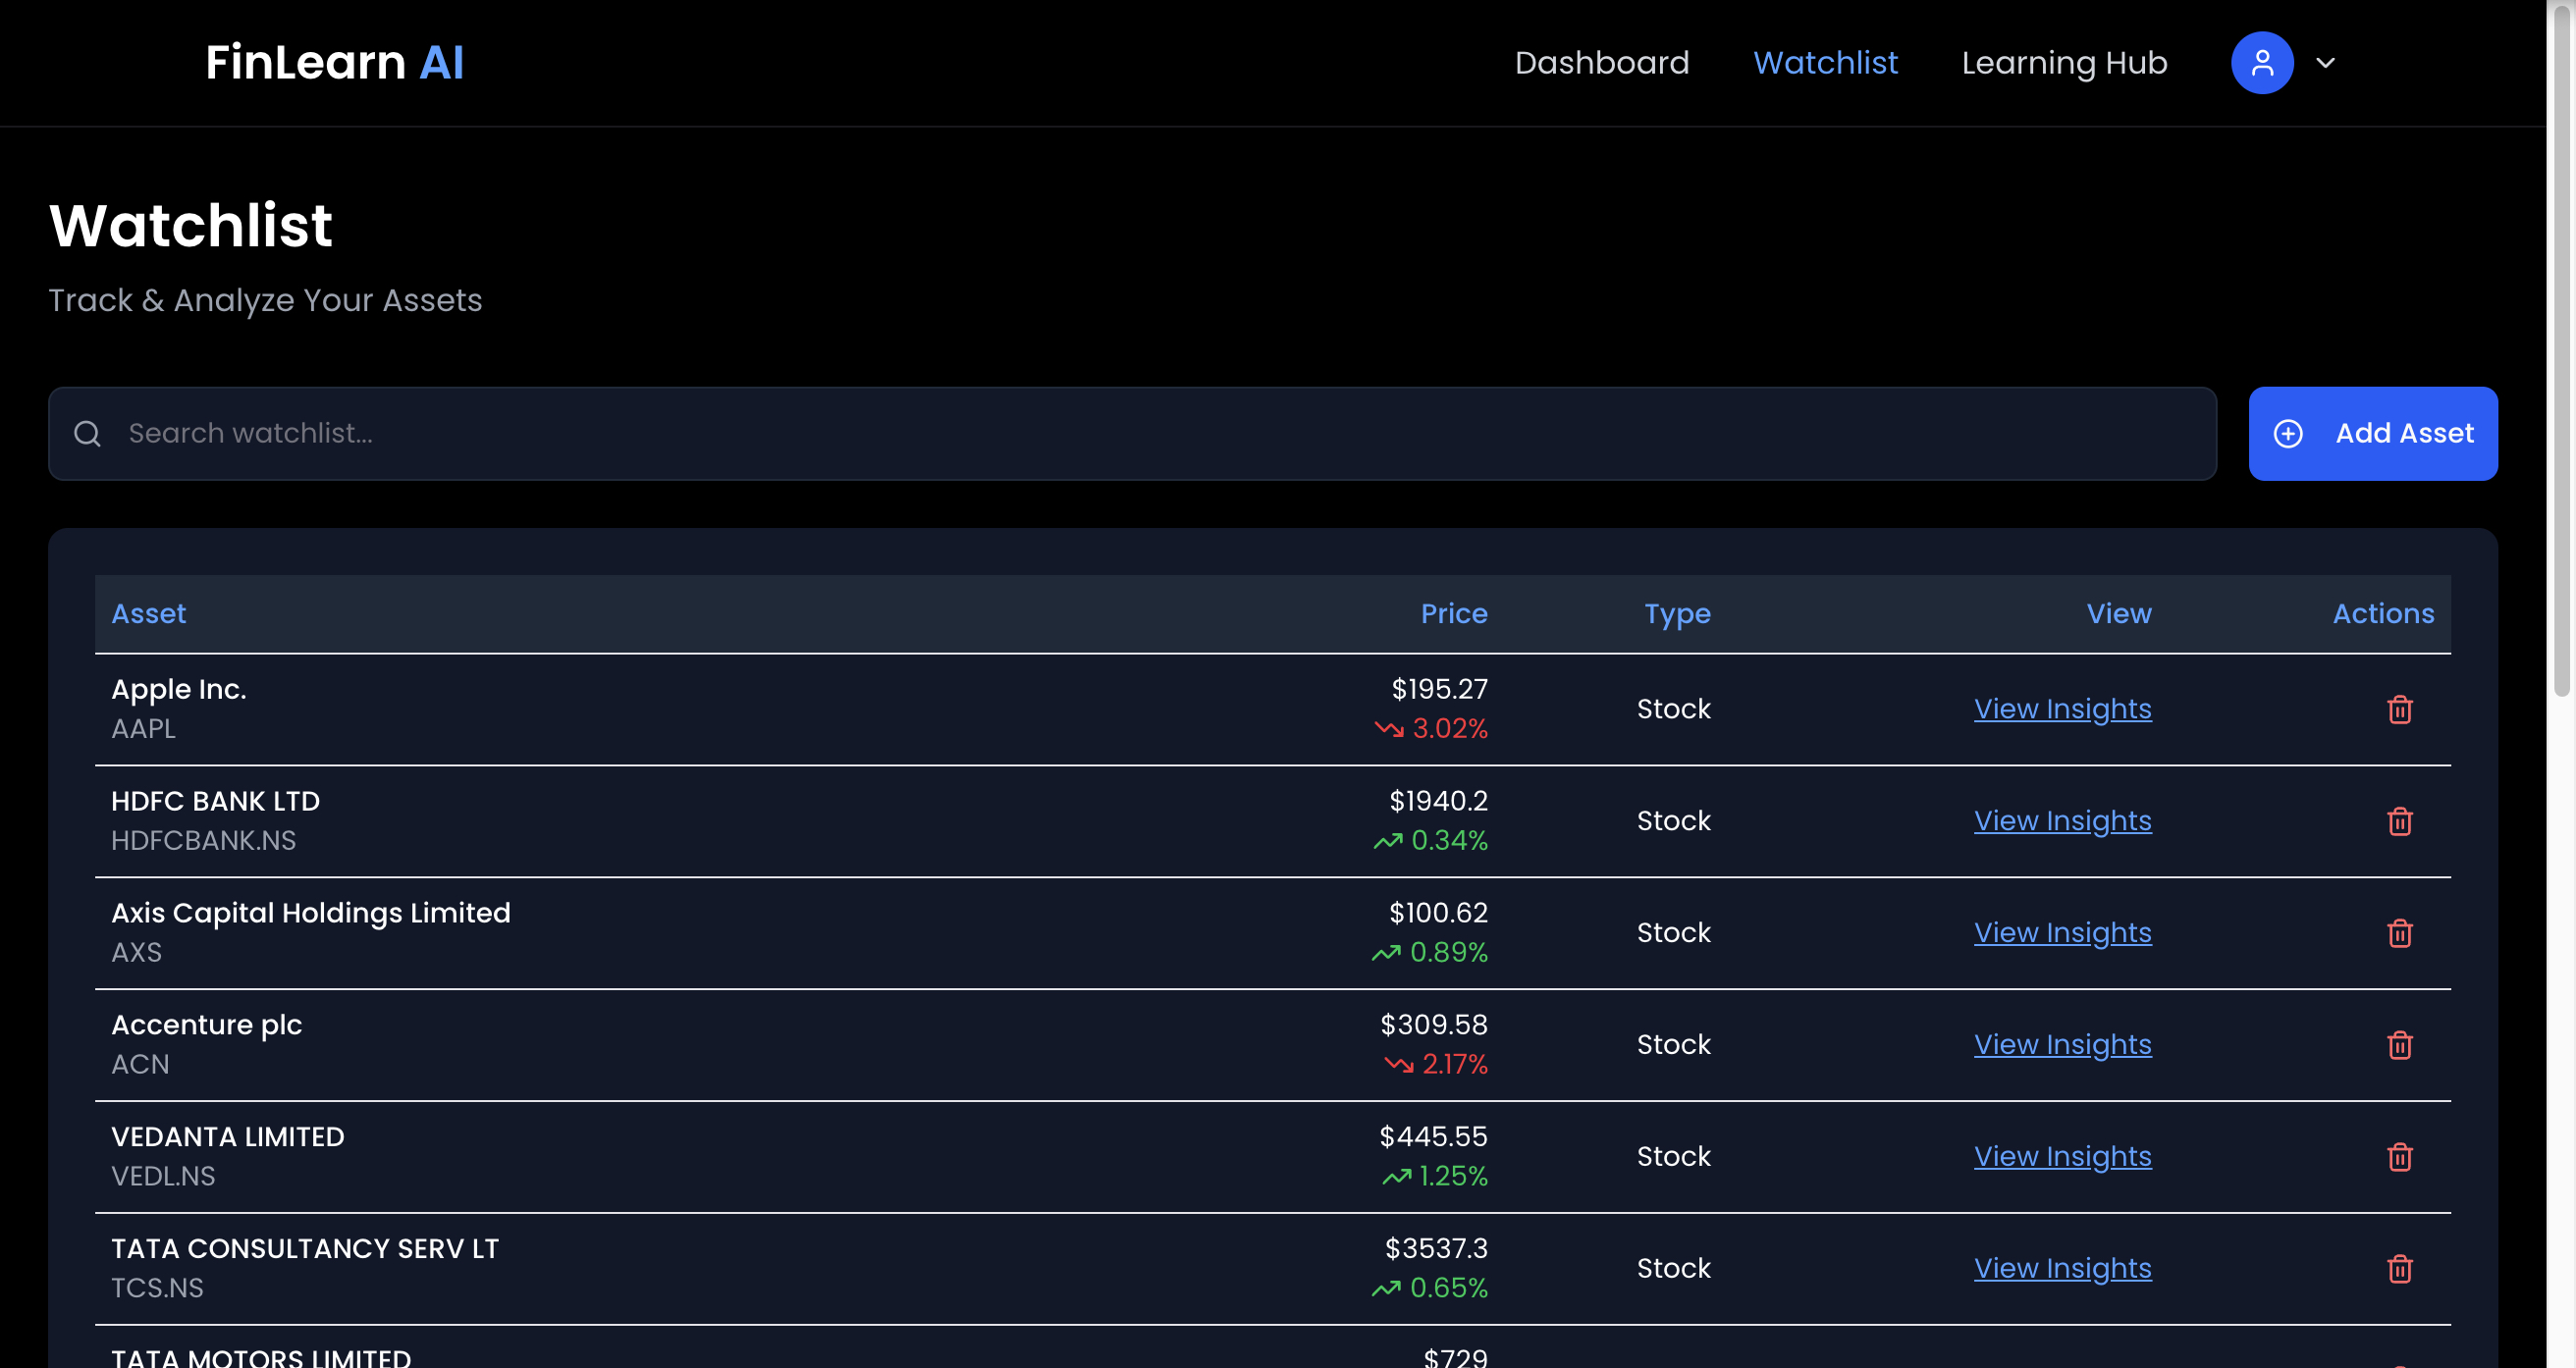Go to the Learning Hub page

[2063, 63]
